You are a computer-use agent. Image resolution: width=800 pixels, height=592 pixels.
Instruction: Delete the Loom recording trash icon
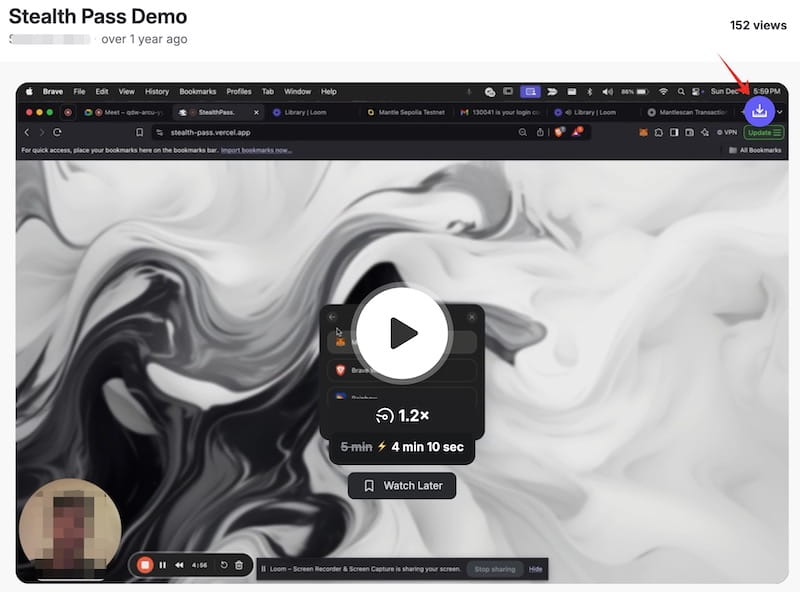click(239, 565)
